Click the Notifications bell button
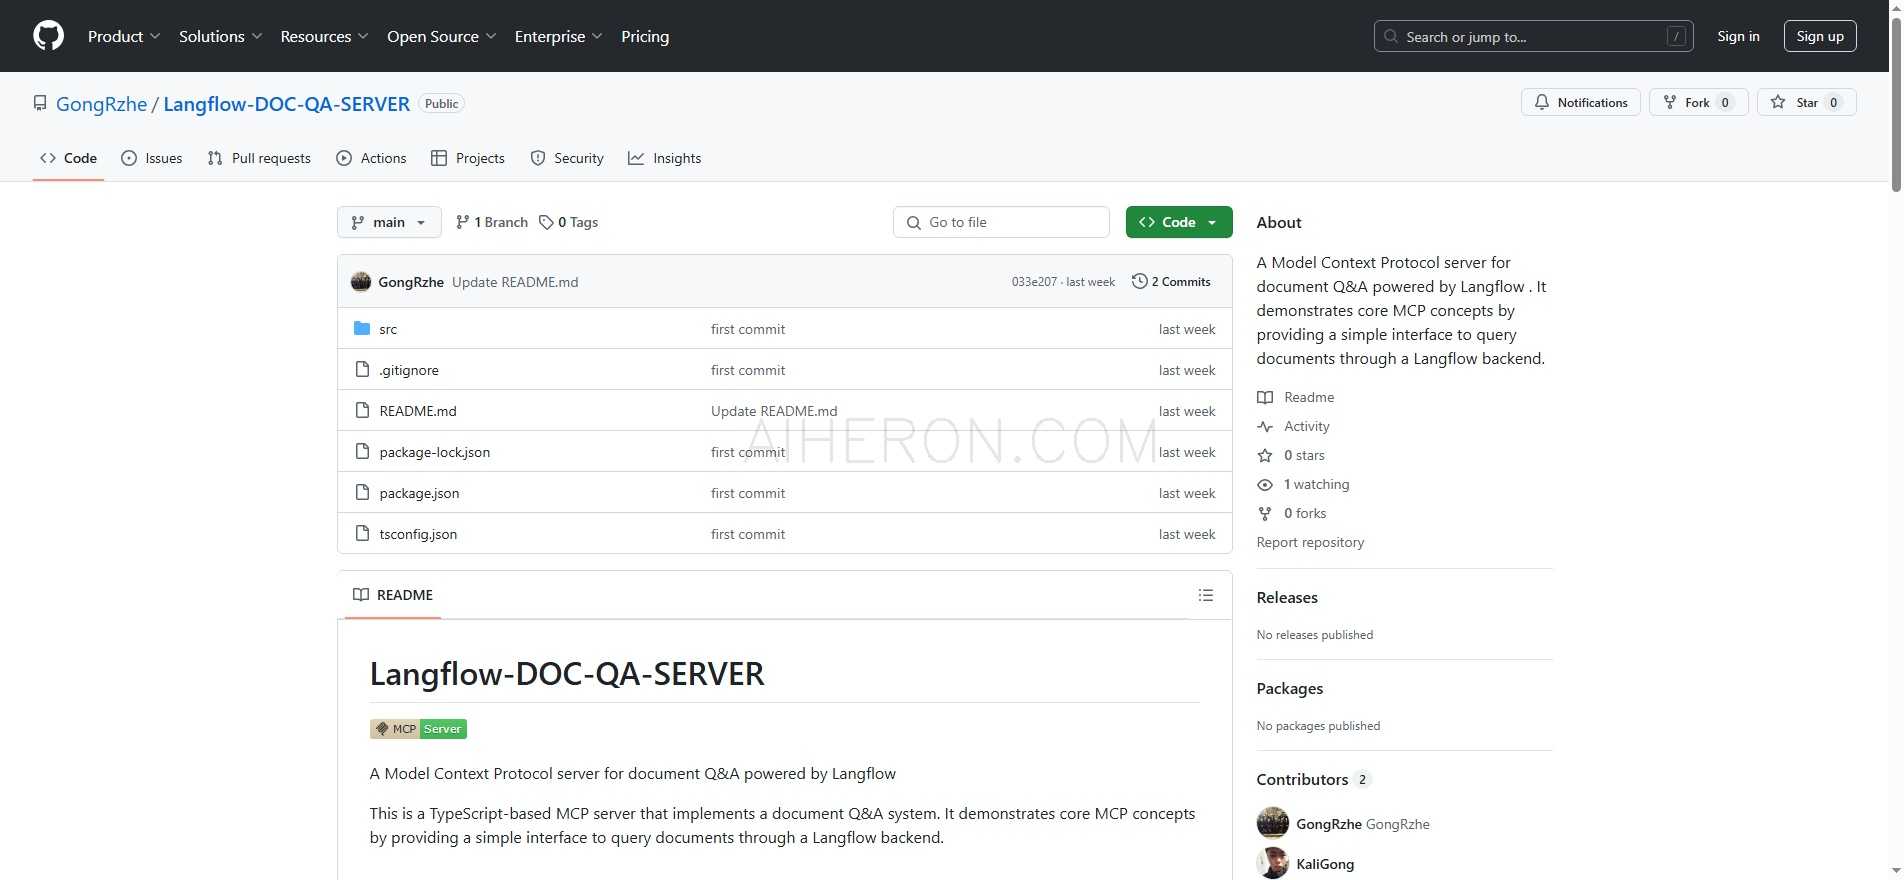 (x=1580, y=102)
